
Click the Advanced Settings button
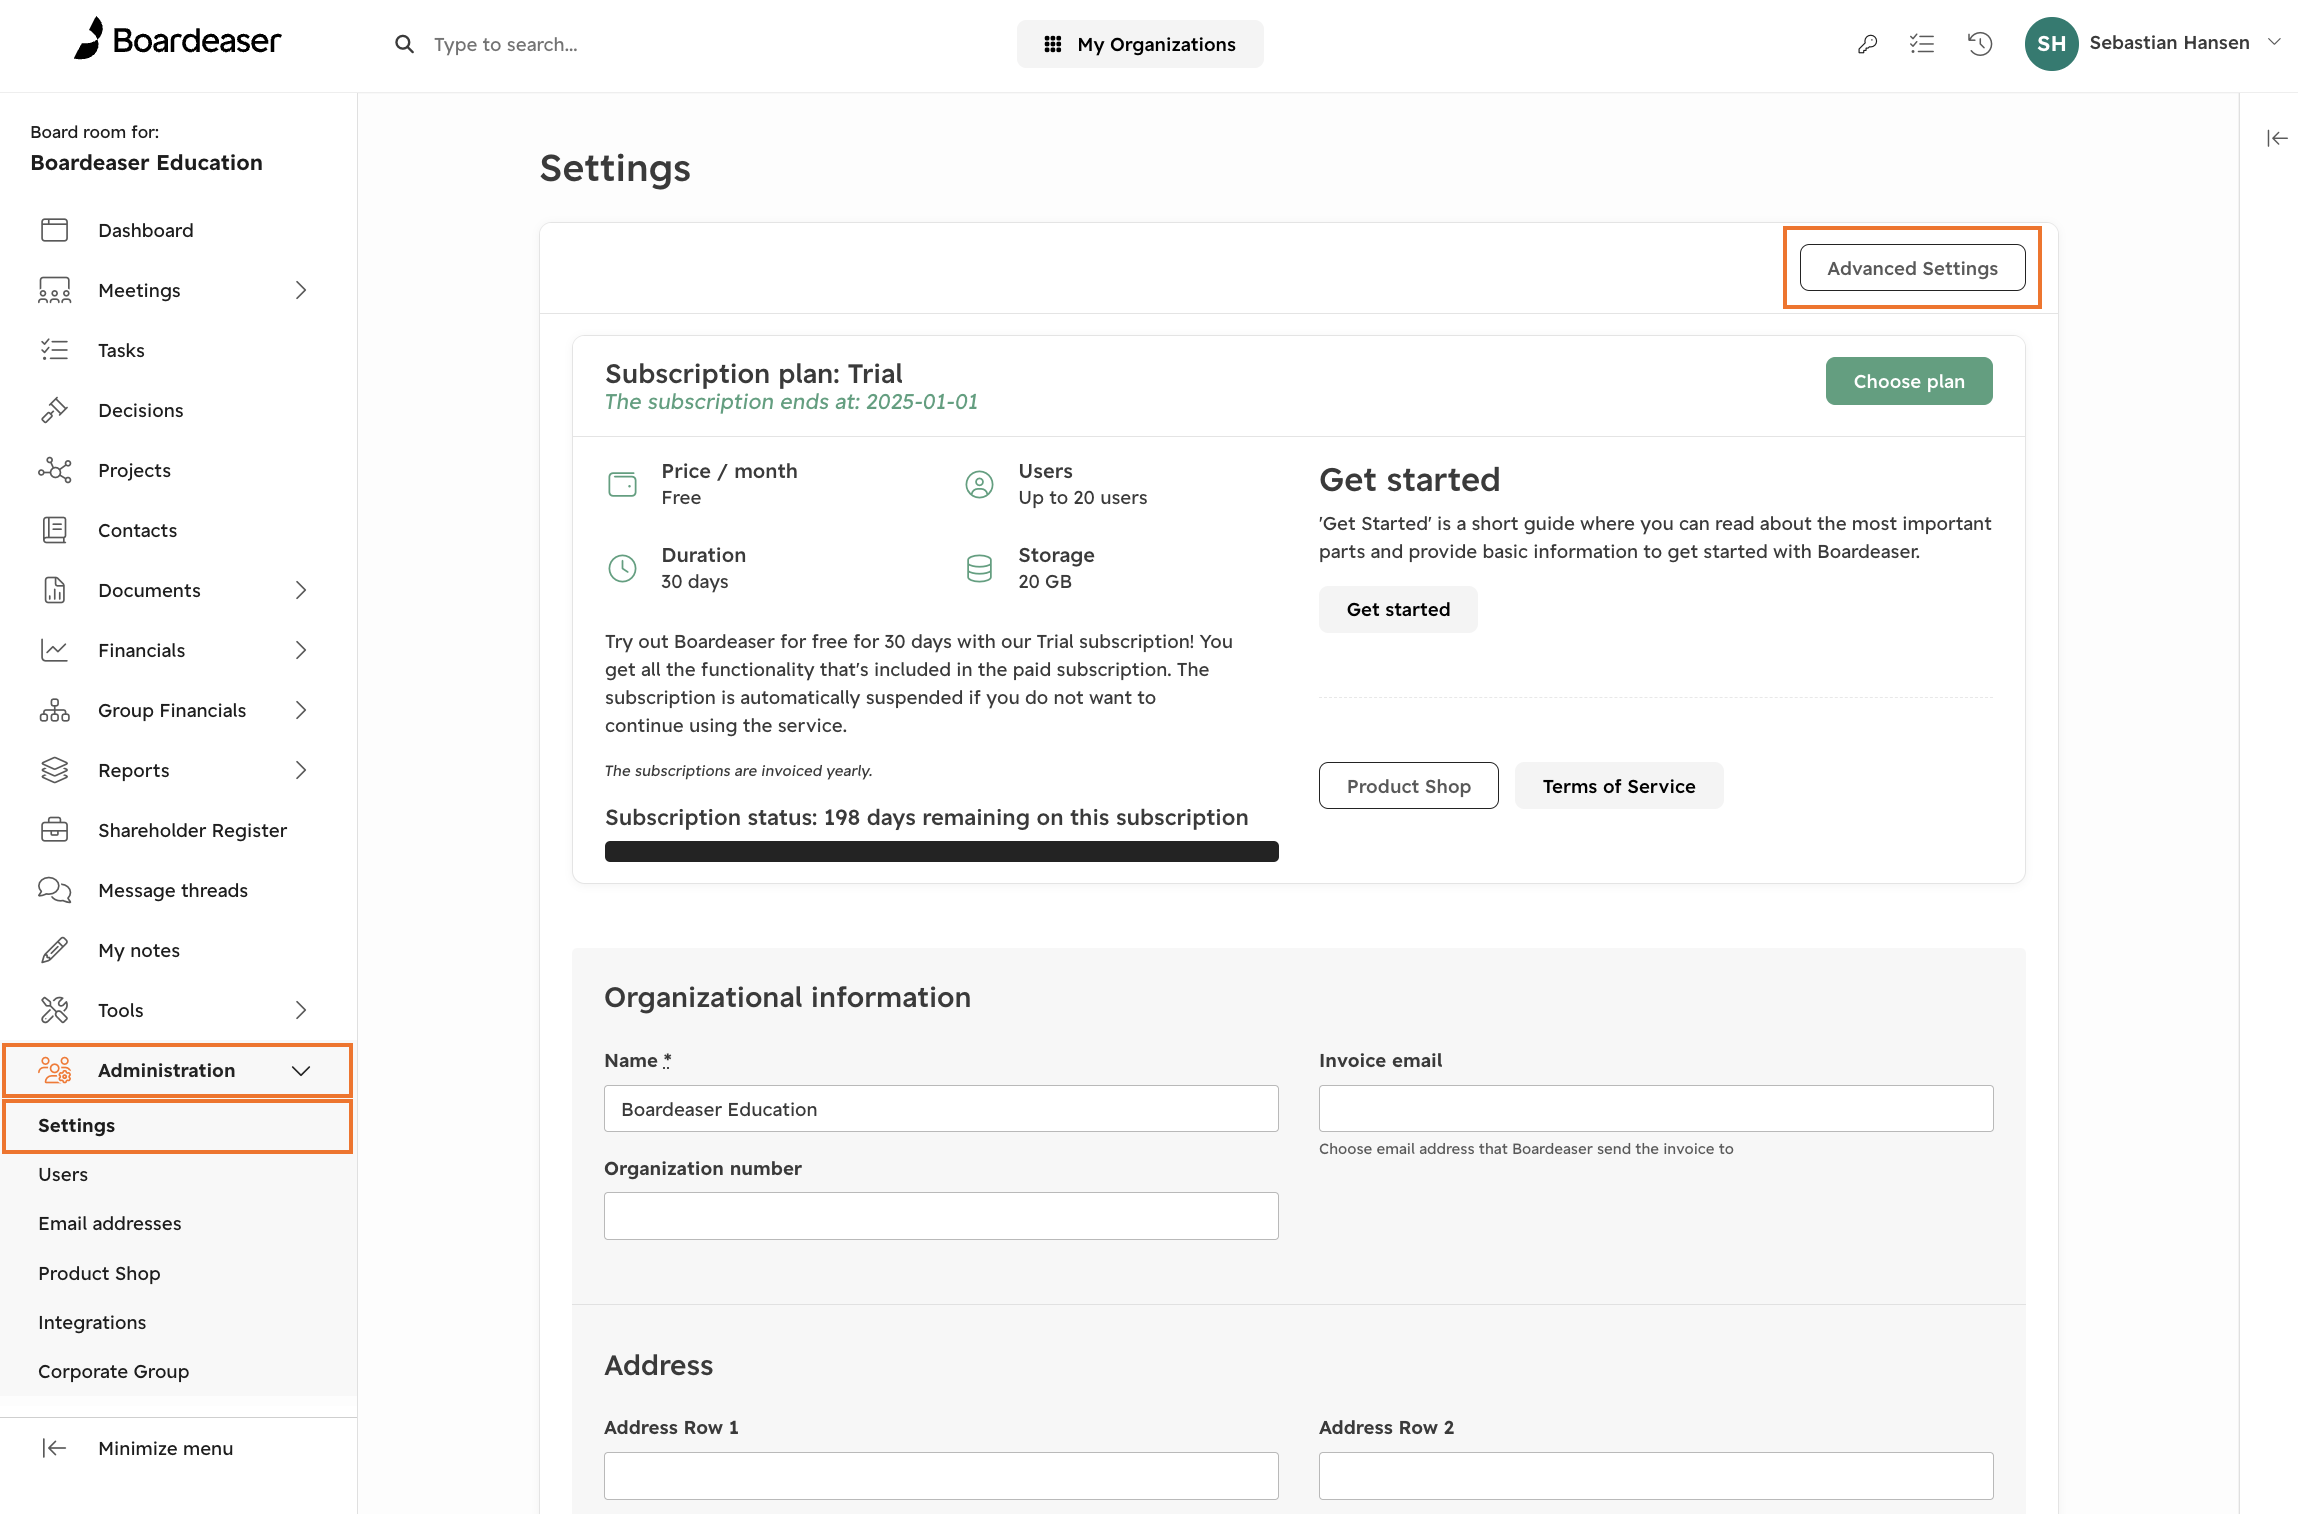pos(1912,268)
